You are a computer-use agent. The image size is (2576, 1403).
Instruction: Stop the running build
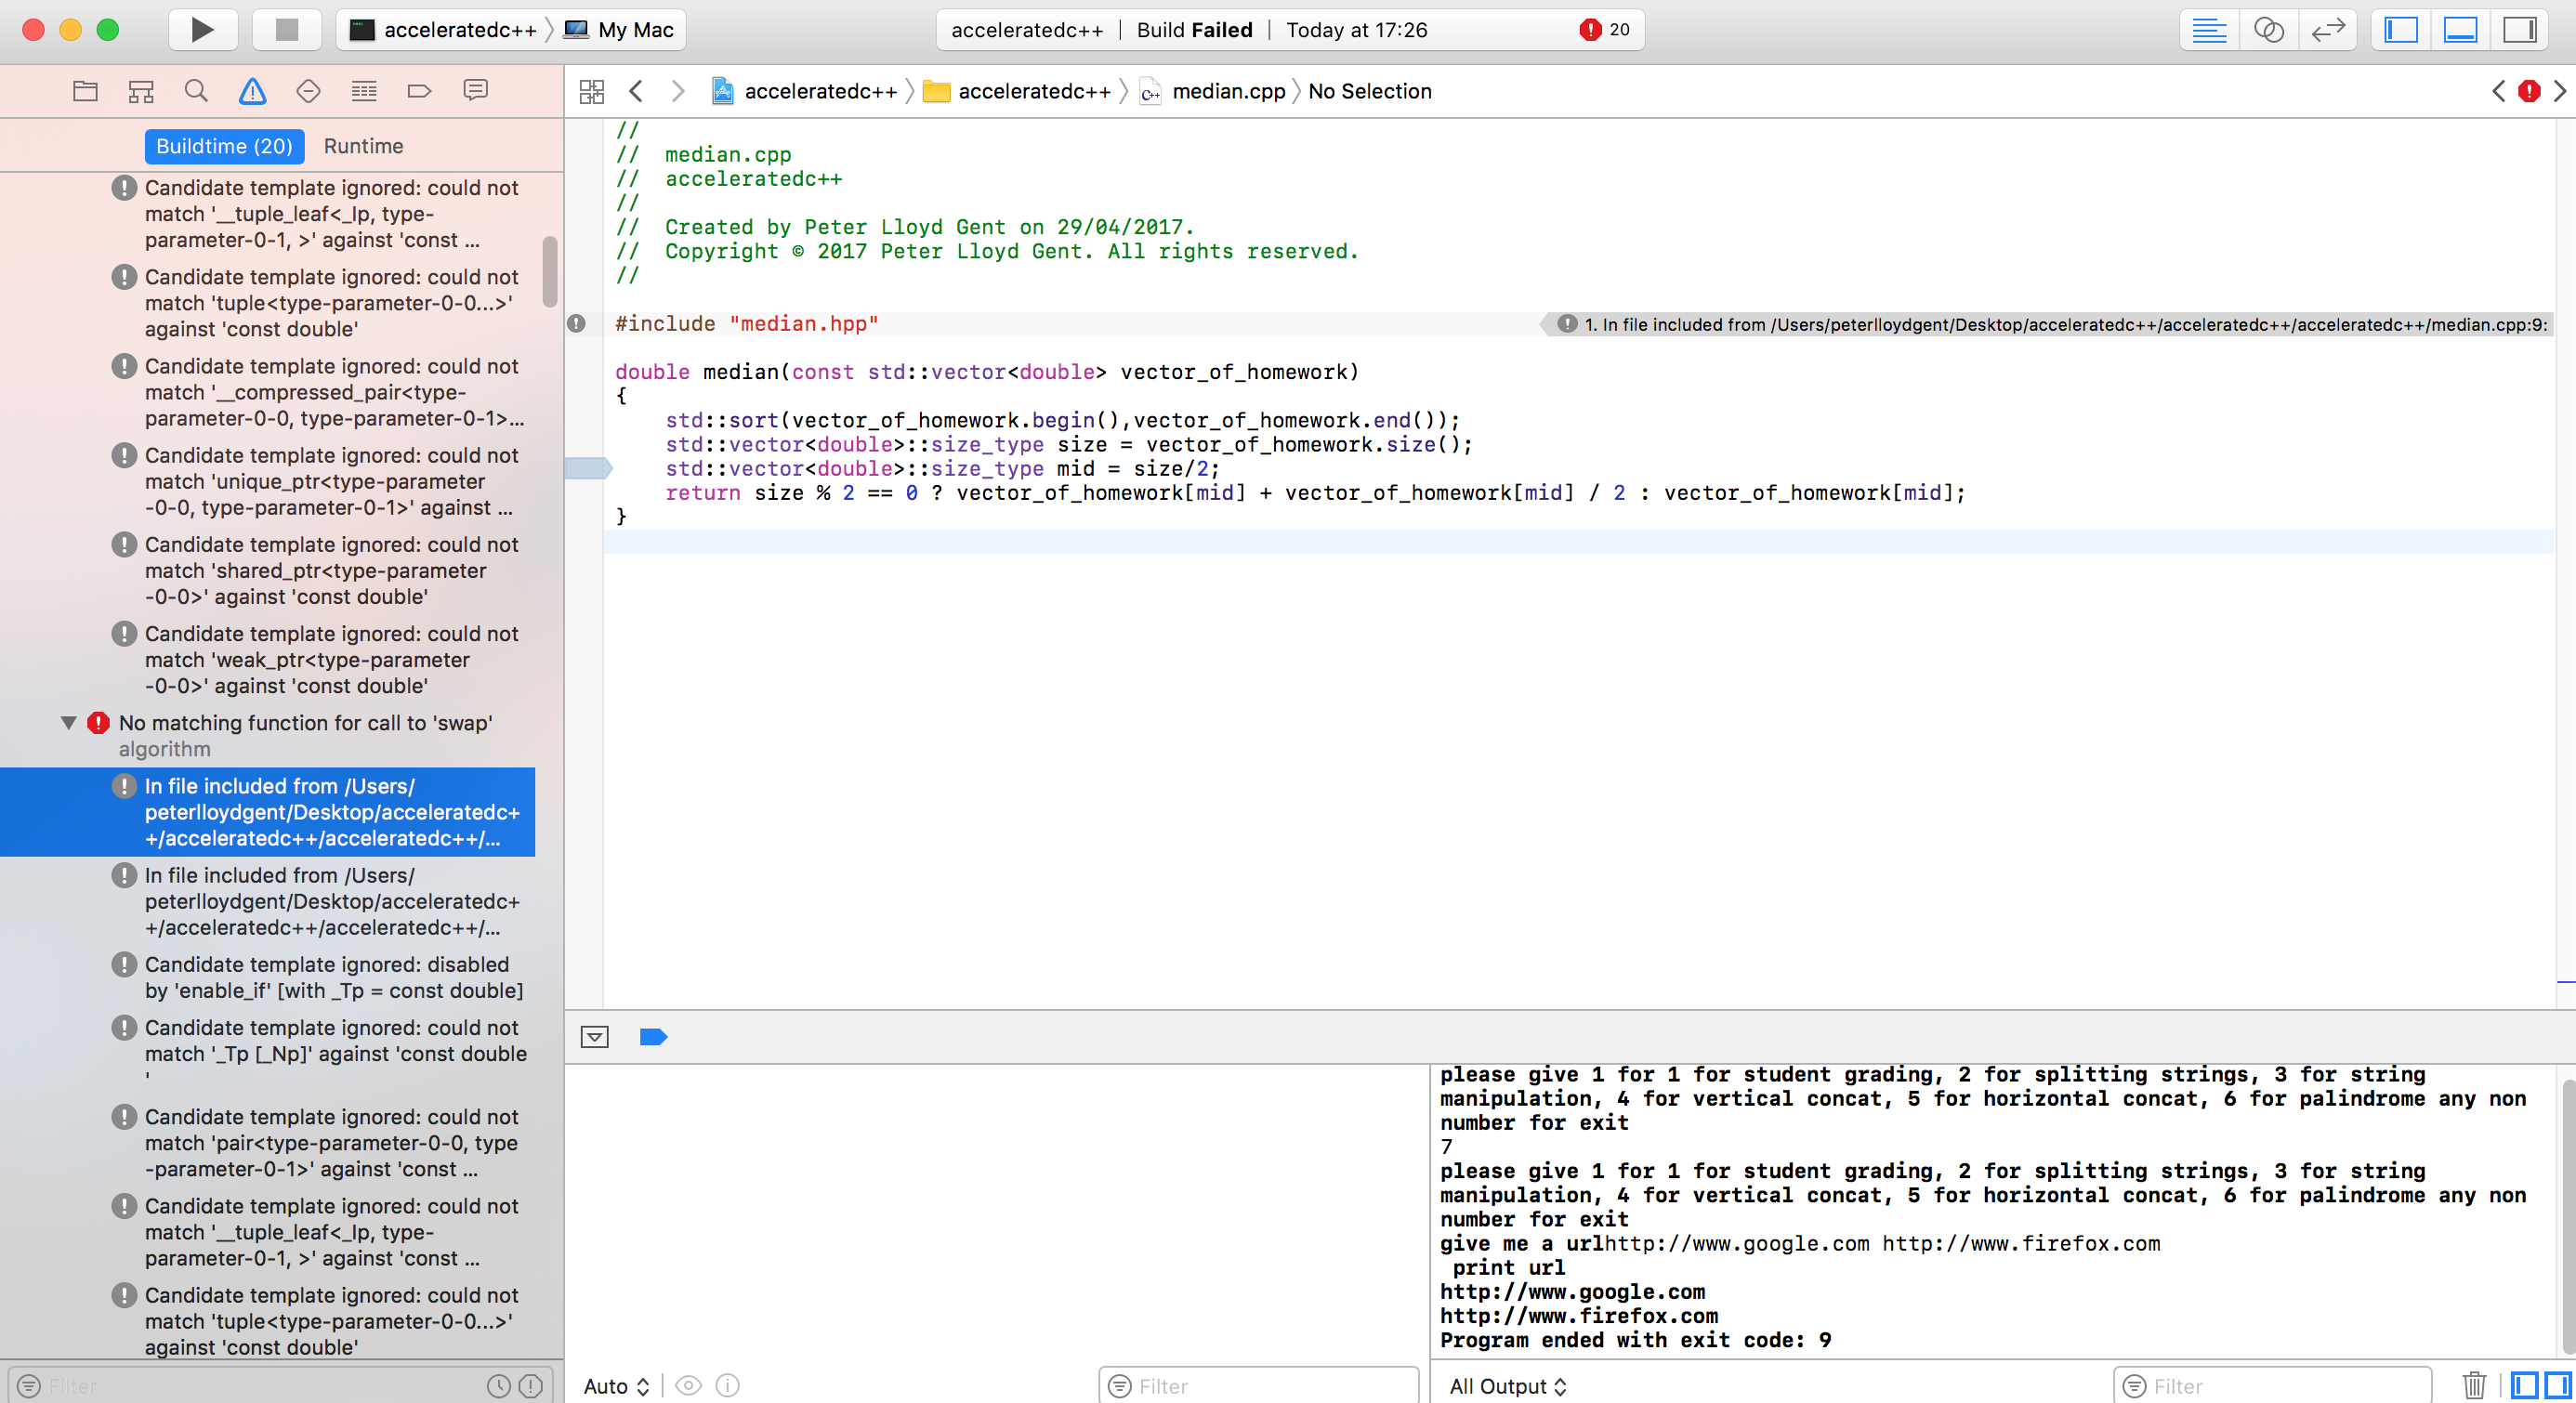(x=287, y=29)
